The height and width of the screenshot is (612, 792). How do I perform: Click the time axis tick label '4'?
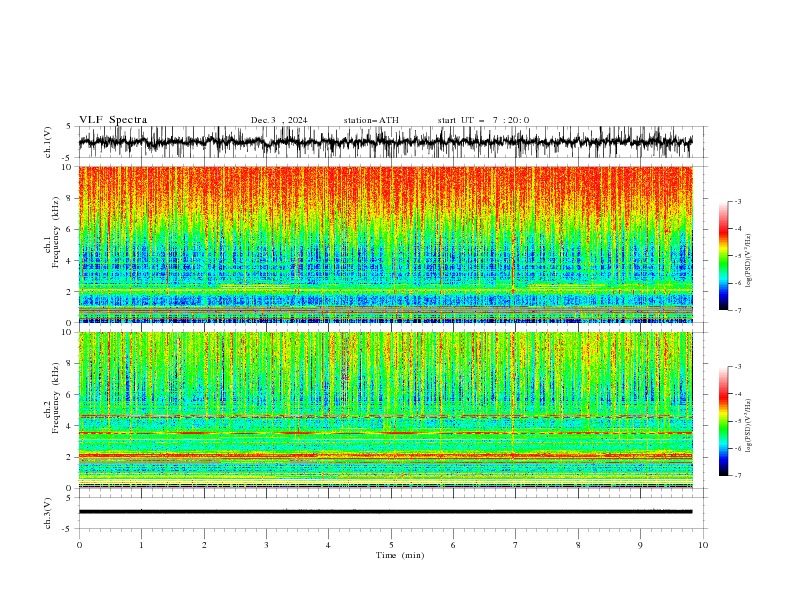[x=328, y=545]
